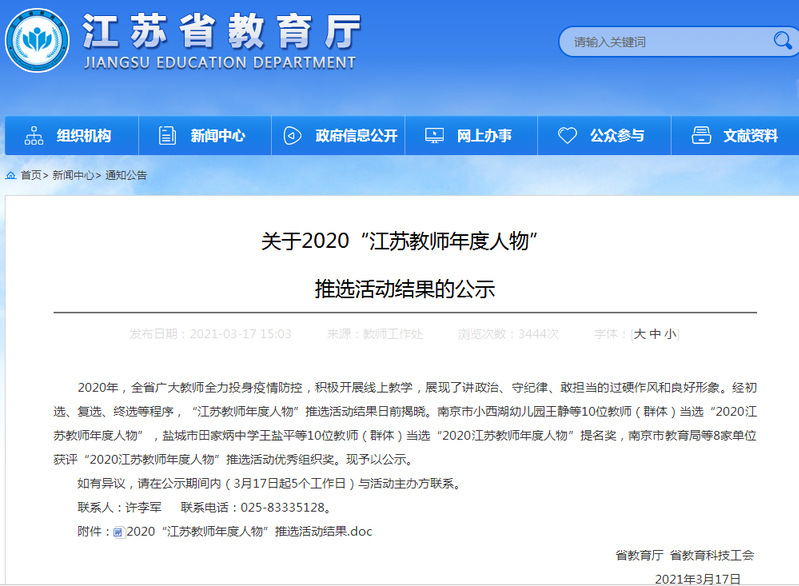
Task: Click the 政府信息公开 icon
Action: pyautogui.click(x=292, y=136)
